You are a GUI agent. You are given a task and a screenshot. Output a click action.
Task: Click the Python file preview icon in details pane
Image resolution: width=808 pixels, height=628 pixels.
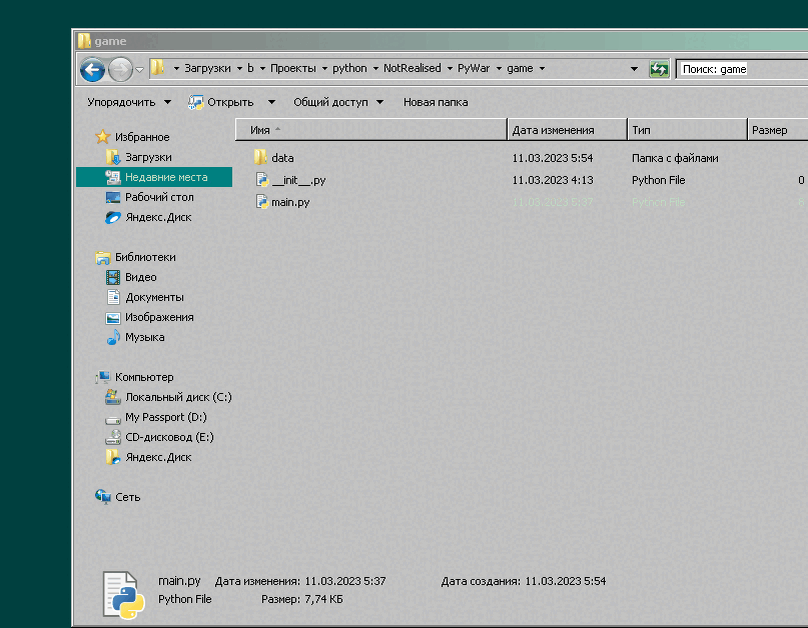(123, 594)
